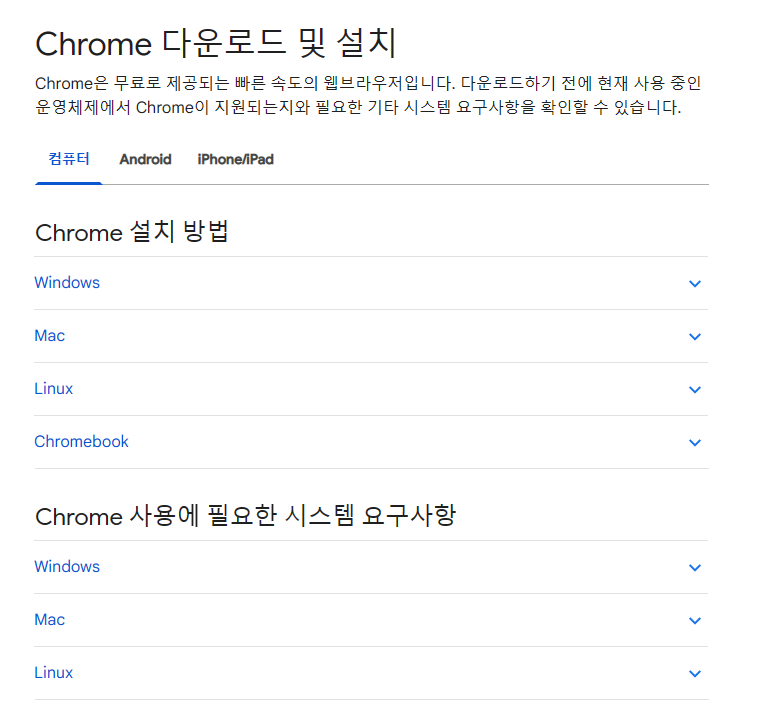Expand Mac chevron in 설치 방법 section
The height and width of the screenshot is (722, 762).
[695, 336]
